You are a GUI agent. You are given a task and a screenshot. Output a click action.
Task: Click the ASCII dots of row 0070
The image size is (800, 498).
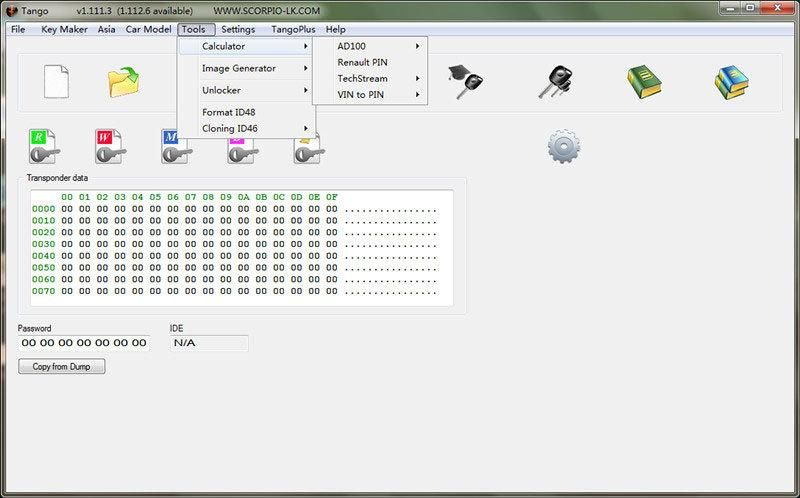pyautogui.click(x=391, y=292)
